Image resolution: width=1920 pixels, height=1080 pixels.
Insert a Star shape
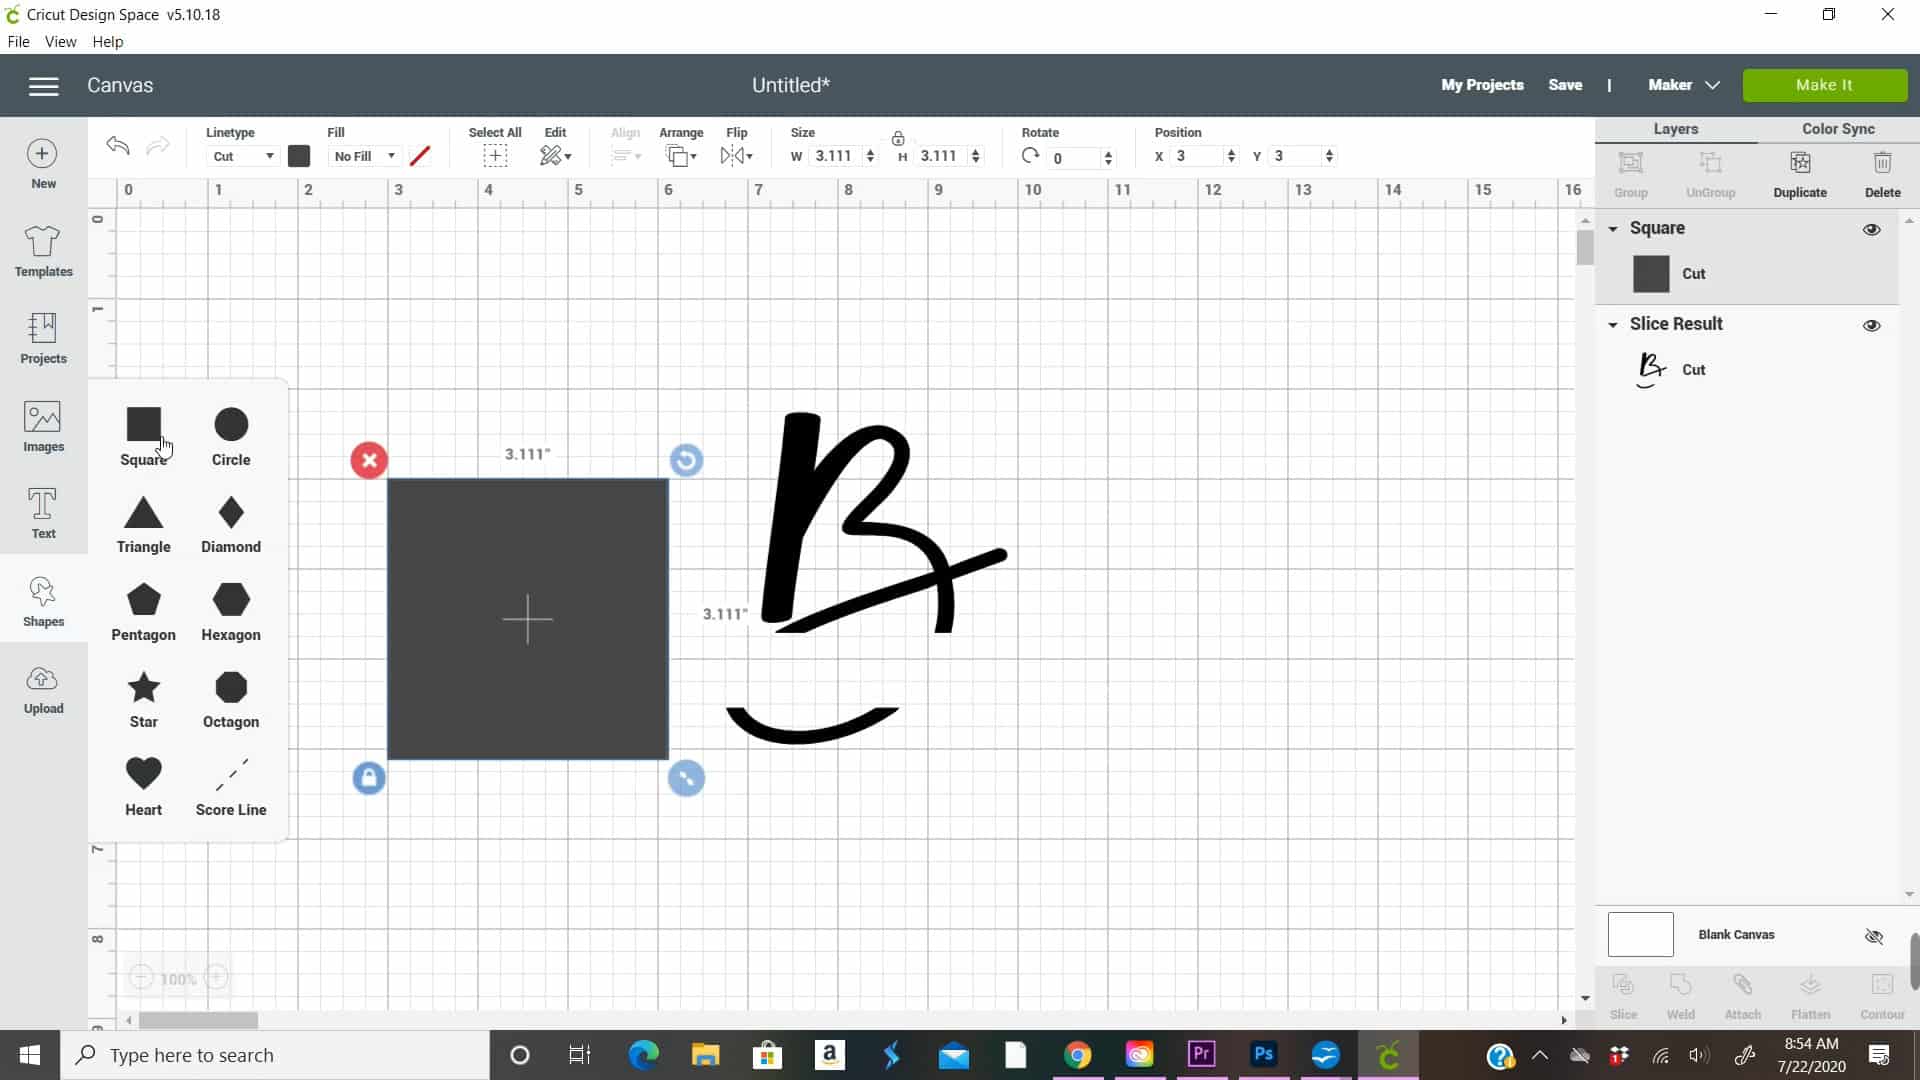(143, 700)
